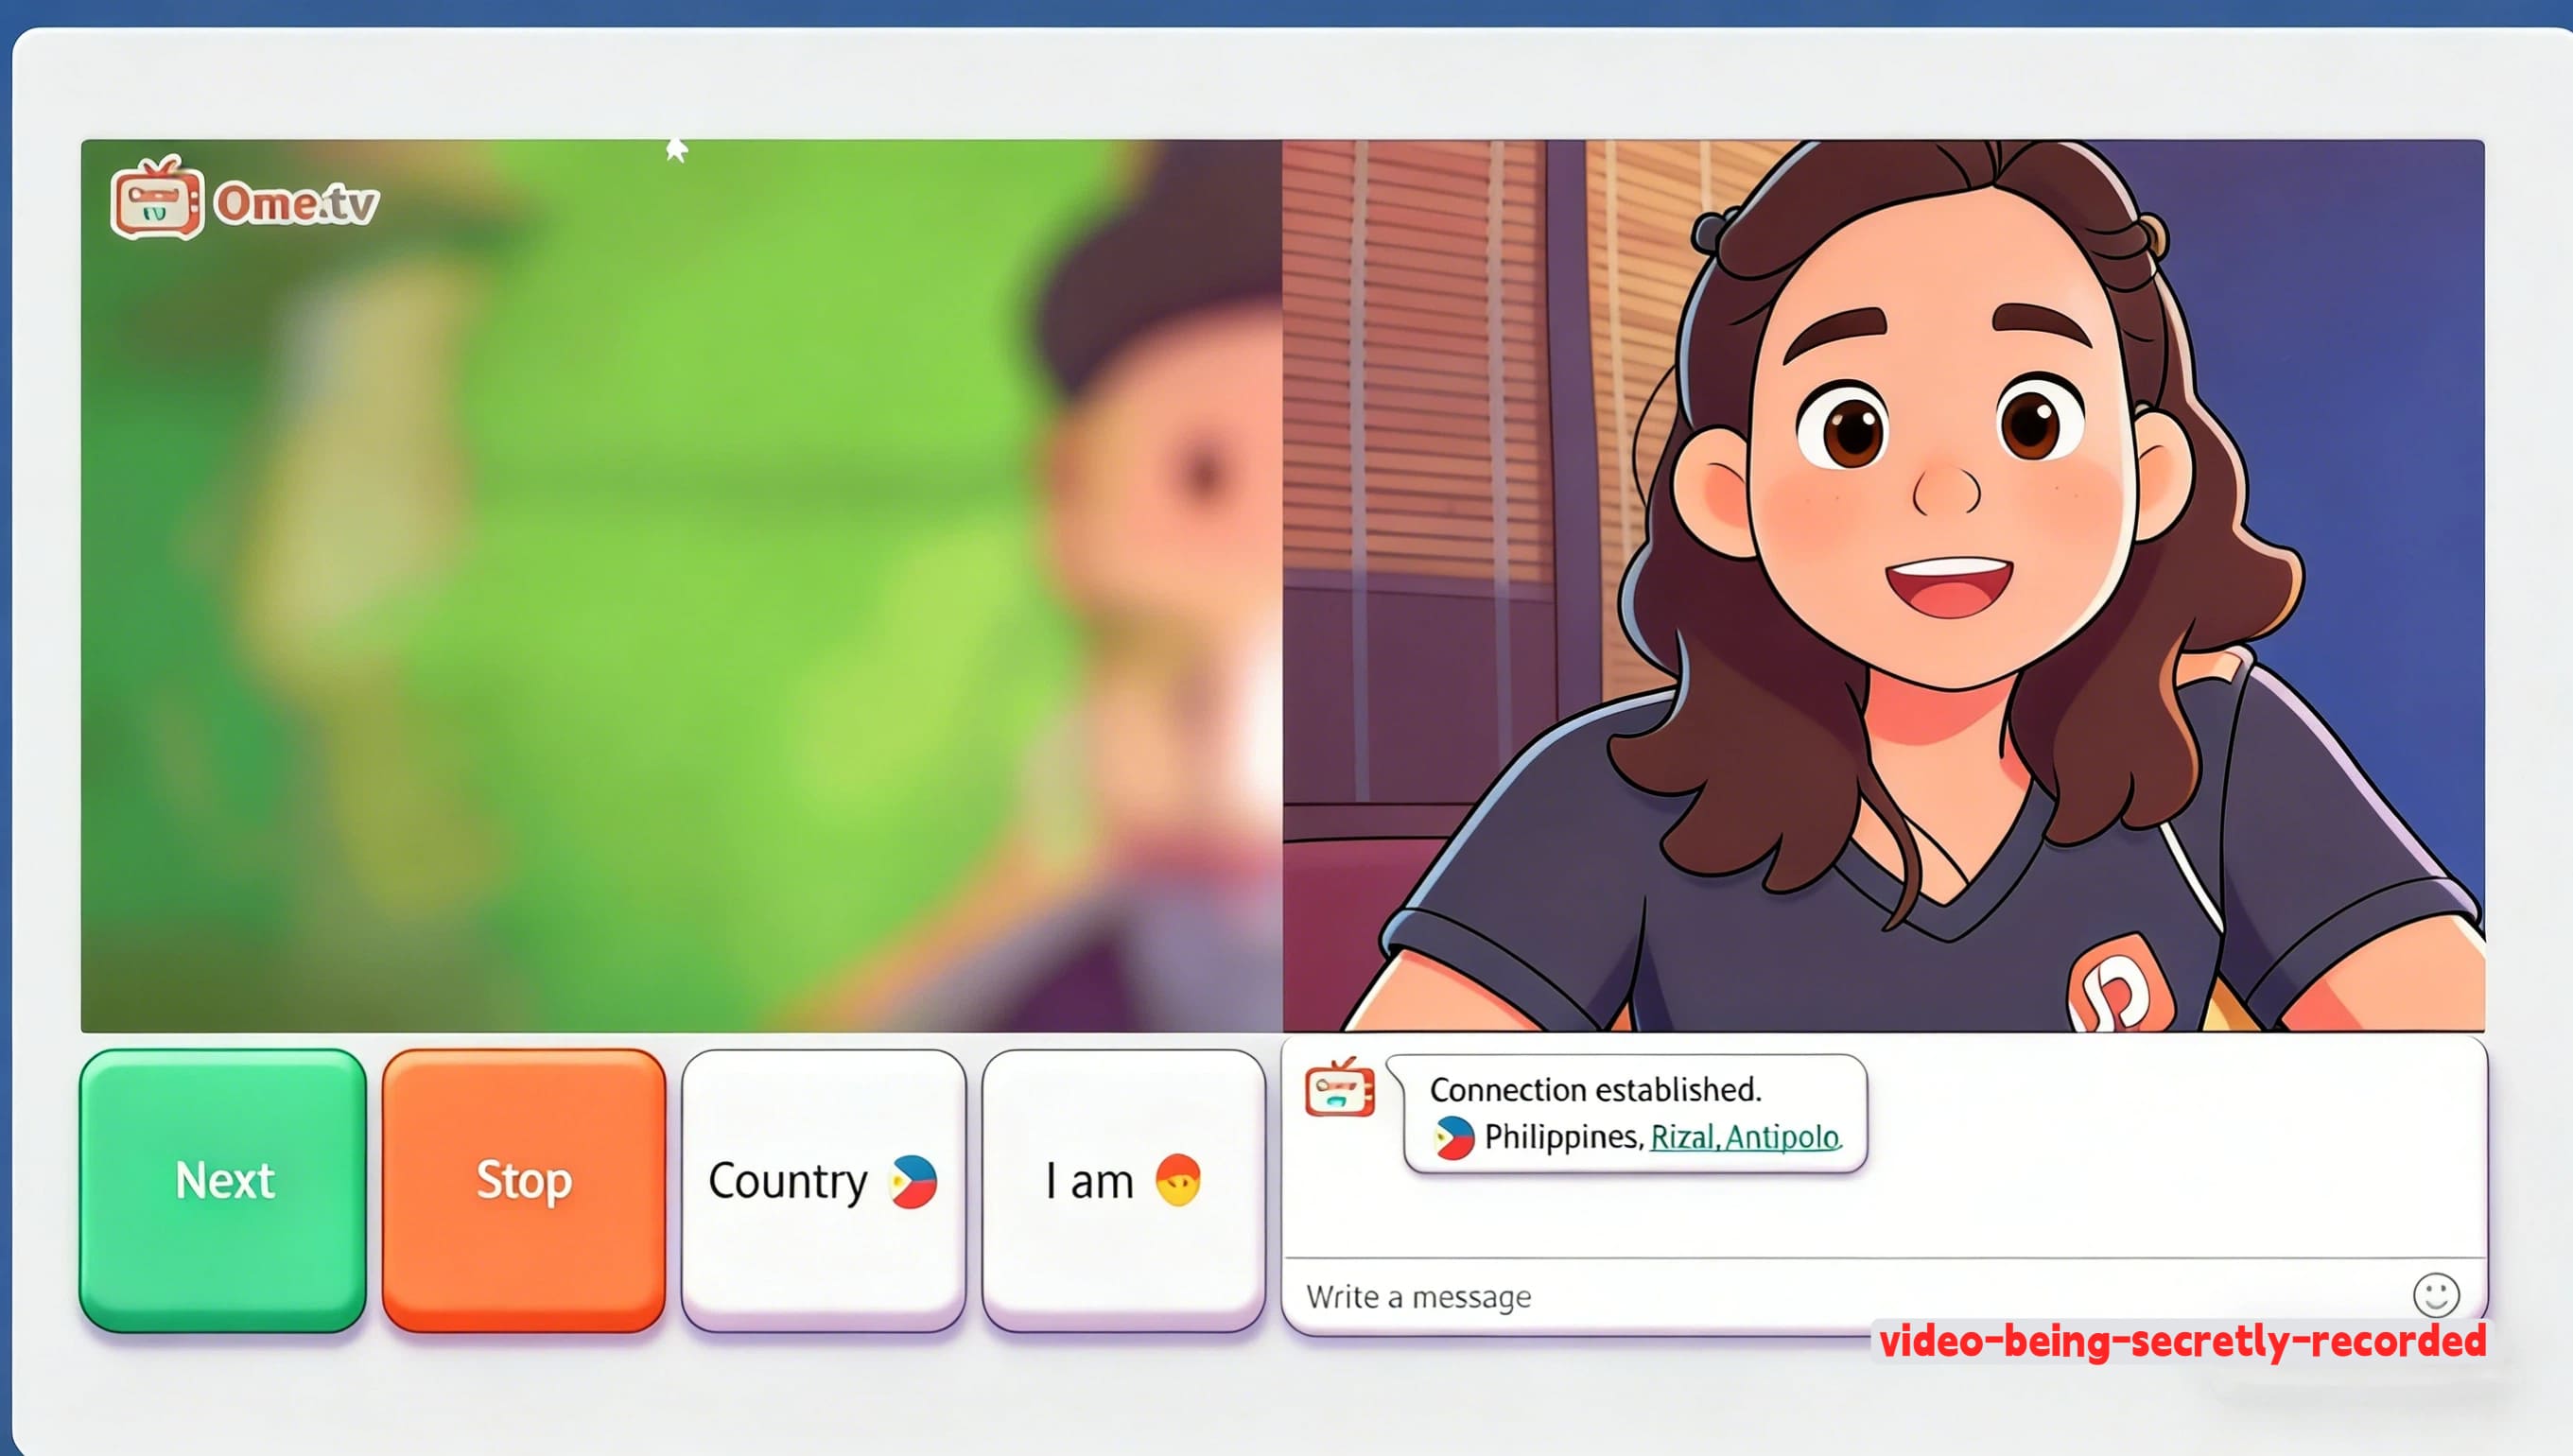Open the 'I am' gender selector

point(1124,1189)
